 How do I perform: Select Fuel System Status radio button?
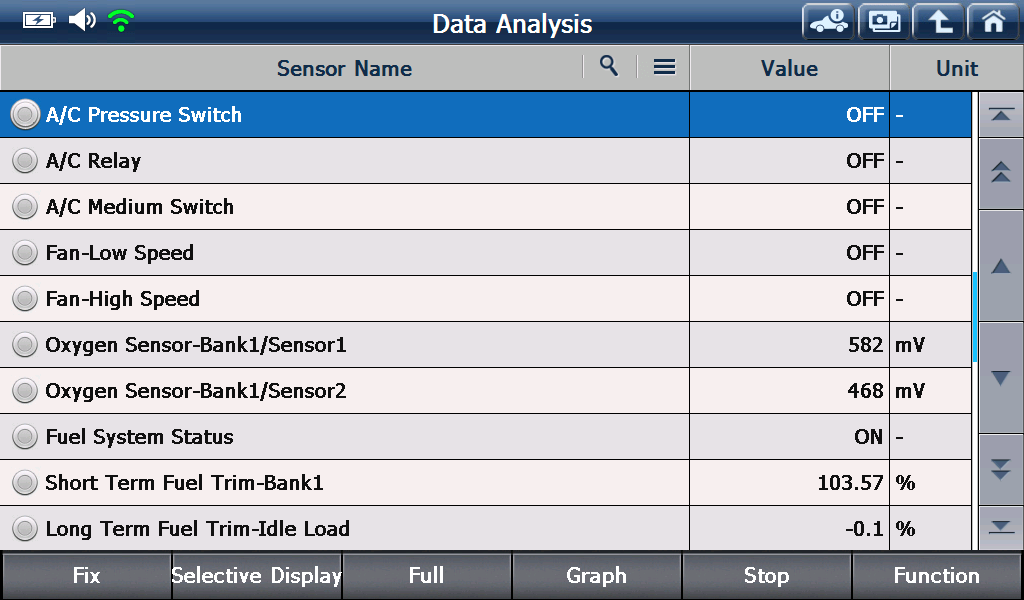(x=25, y=437)
